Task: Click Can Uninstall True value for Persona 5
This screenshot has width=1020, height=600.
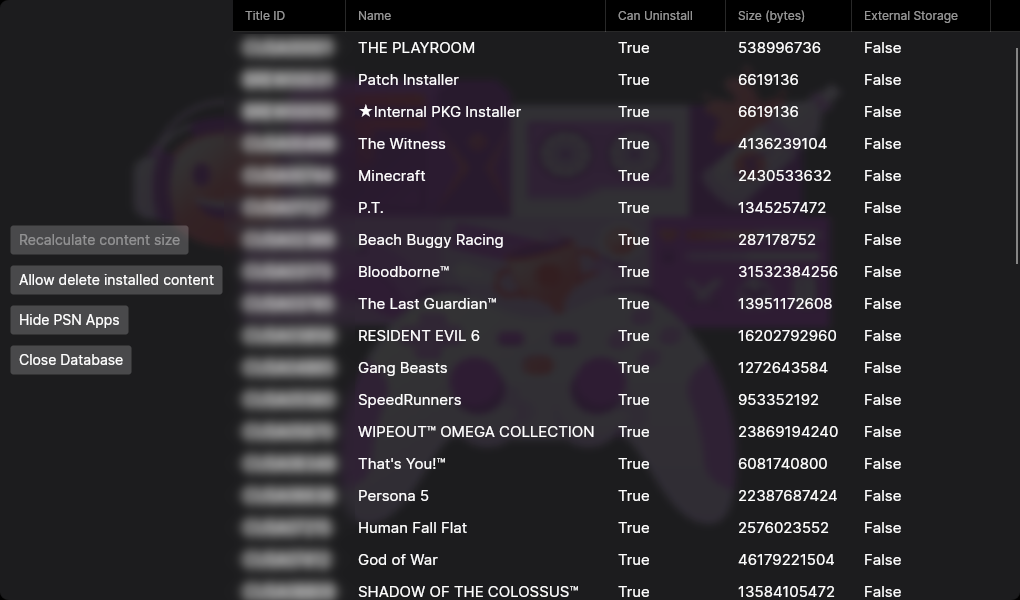Action: pos(634,496)
